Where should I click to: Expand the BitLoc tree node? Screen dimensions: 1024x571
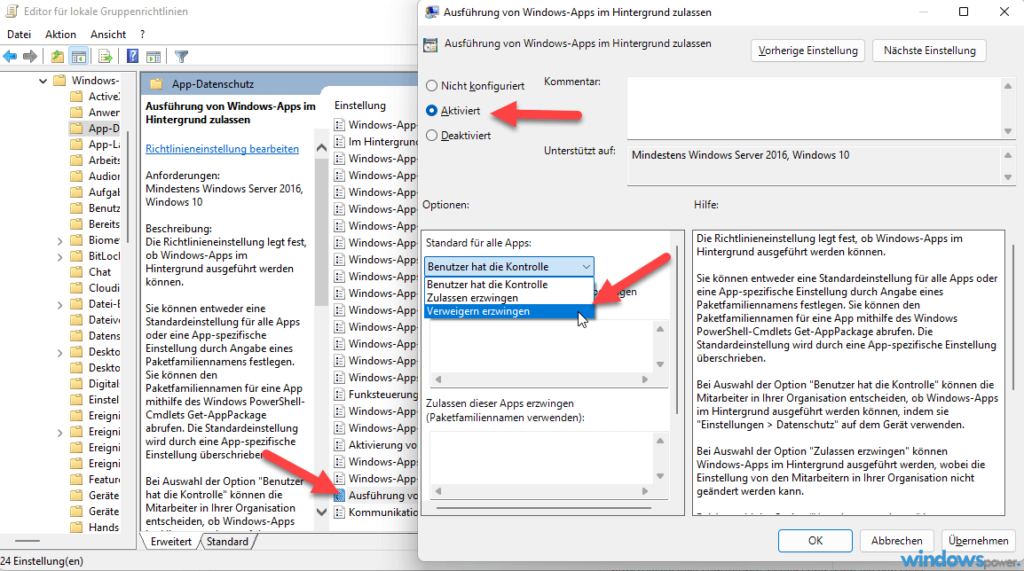pyautogui.click(x=59, y=257)
